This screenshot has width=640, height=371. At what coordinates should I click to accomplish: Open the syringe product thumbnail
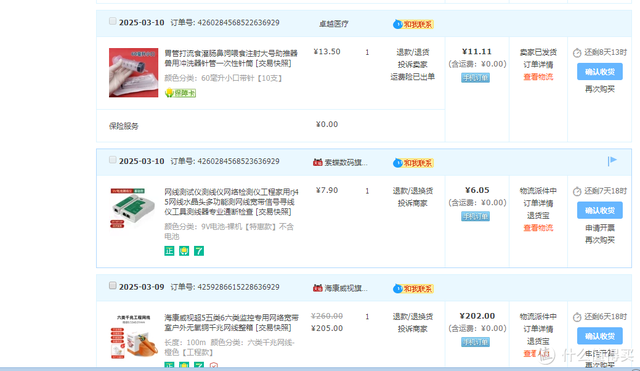point(133,73)
